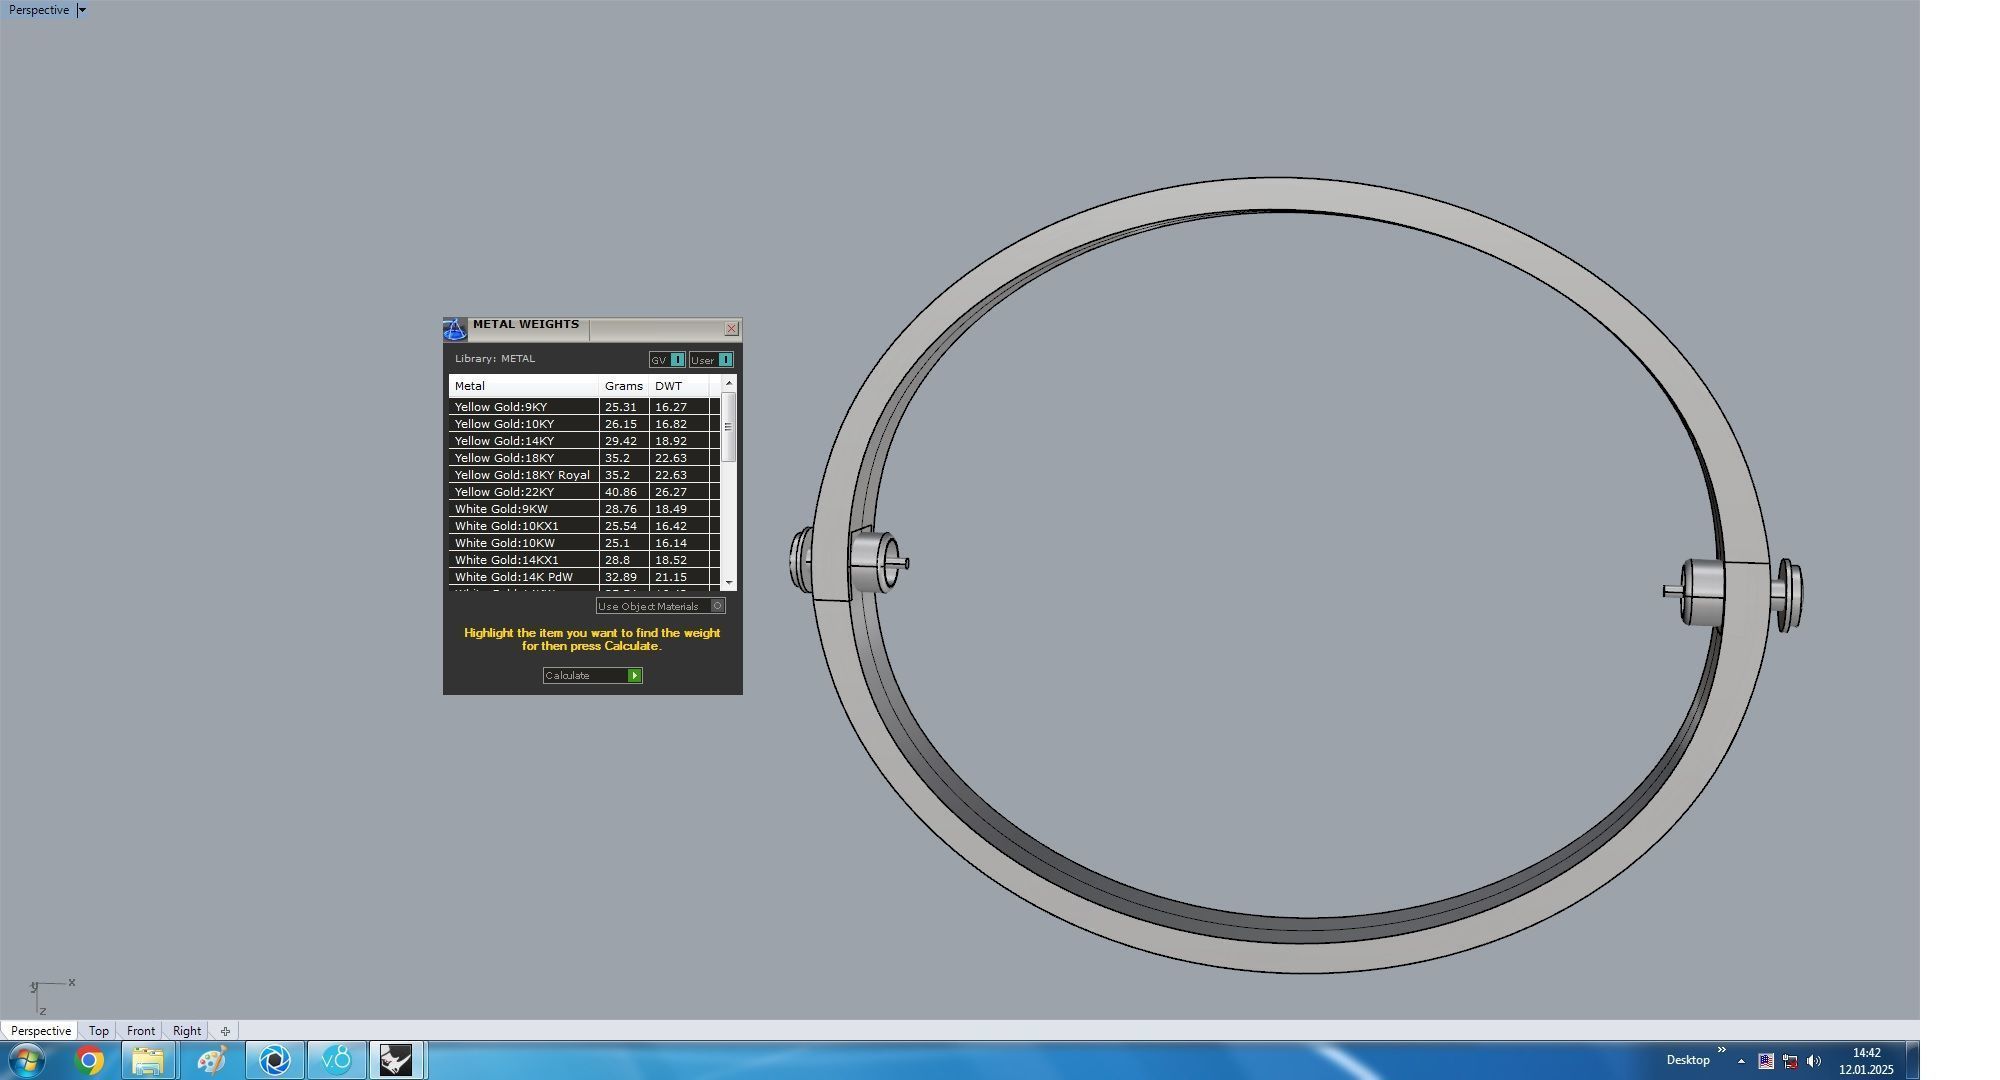Open Windows Explorer from taskbar
This screenshot has height=1080, width=2000.
148,1060
